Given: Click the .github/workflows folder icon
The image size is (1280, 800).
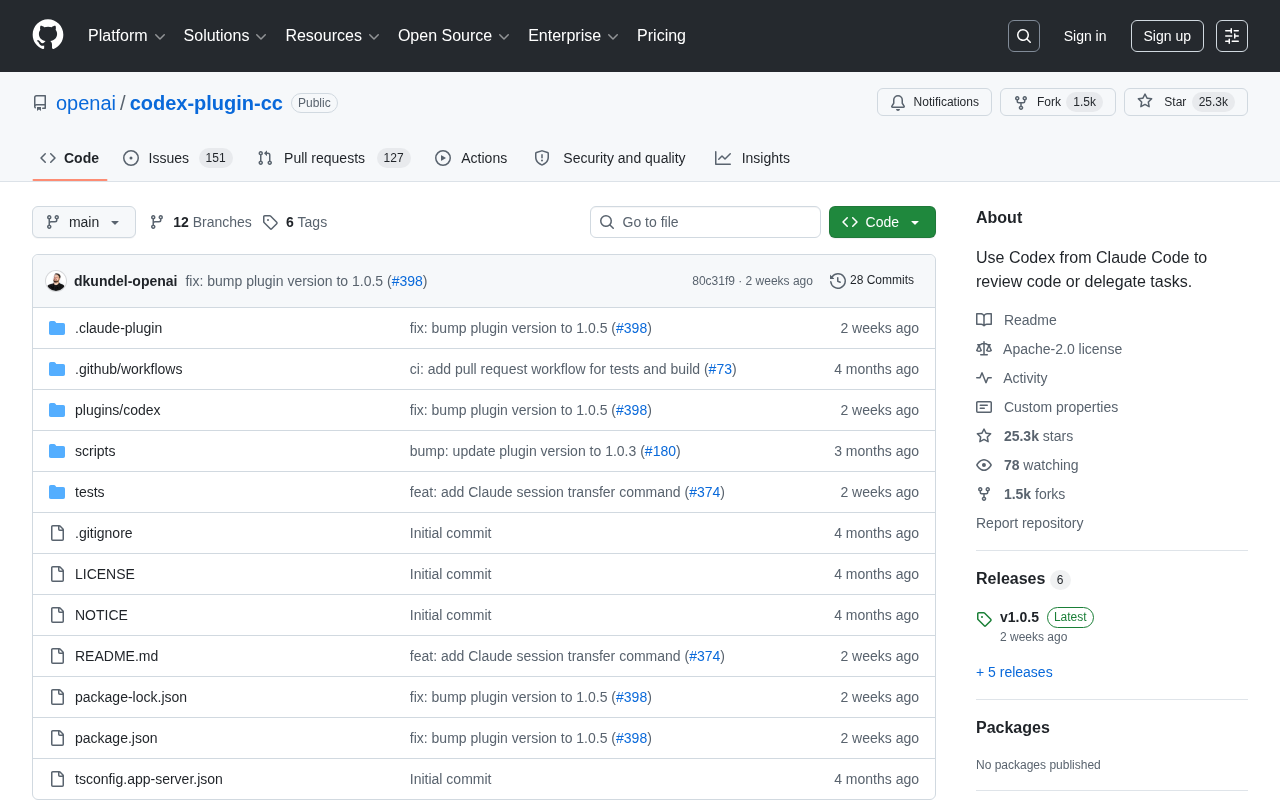Looking at the screenshot, I should 57,369.
